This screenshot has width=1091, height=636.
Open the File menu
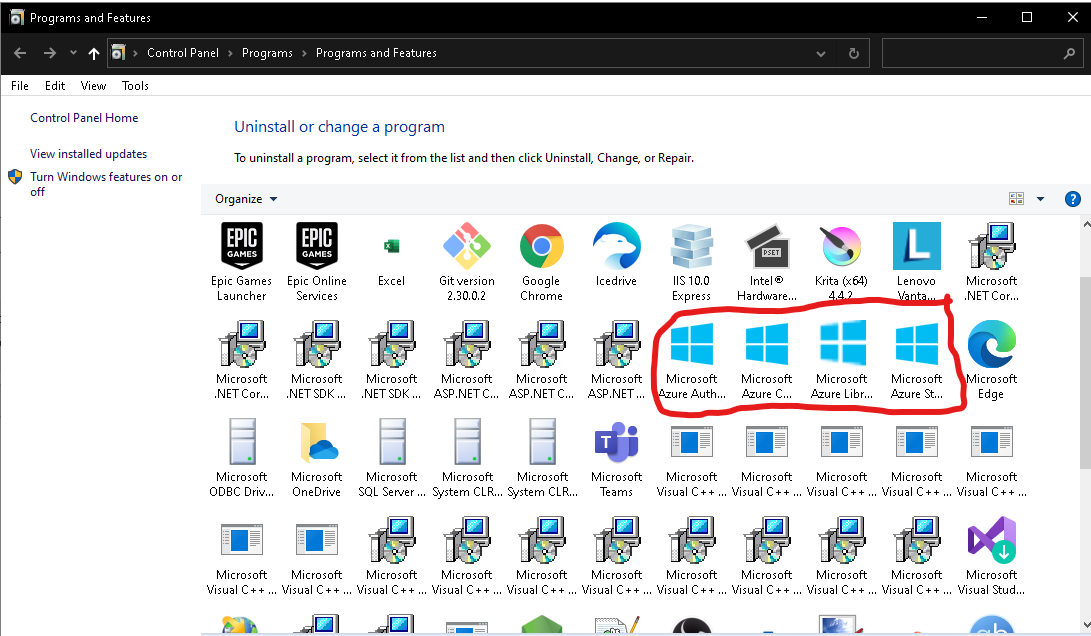(19, 86)
